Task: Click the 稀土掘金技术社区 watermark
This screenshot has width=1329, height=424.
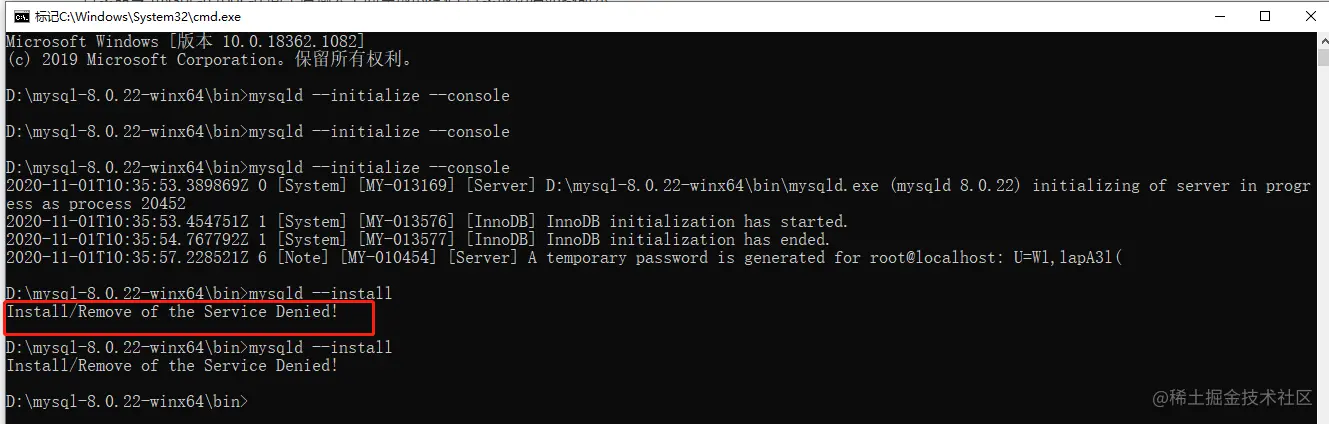Action: [1232, 398]
